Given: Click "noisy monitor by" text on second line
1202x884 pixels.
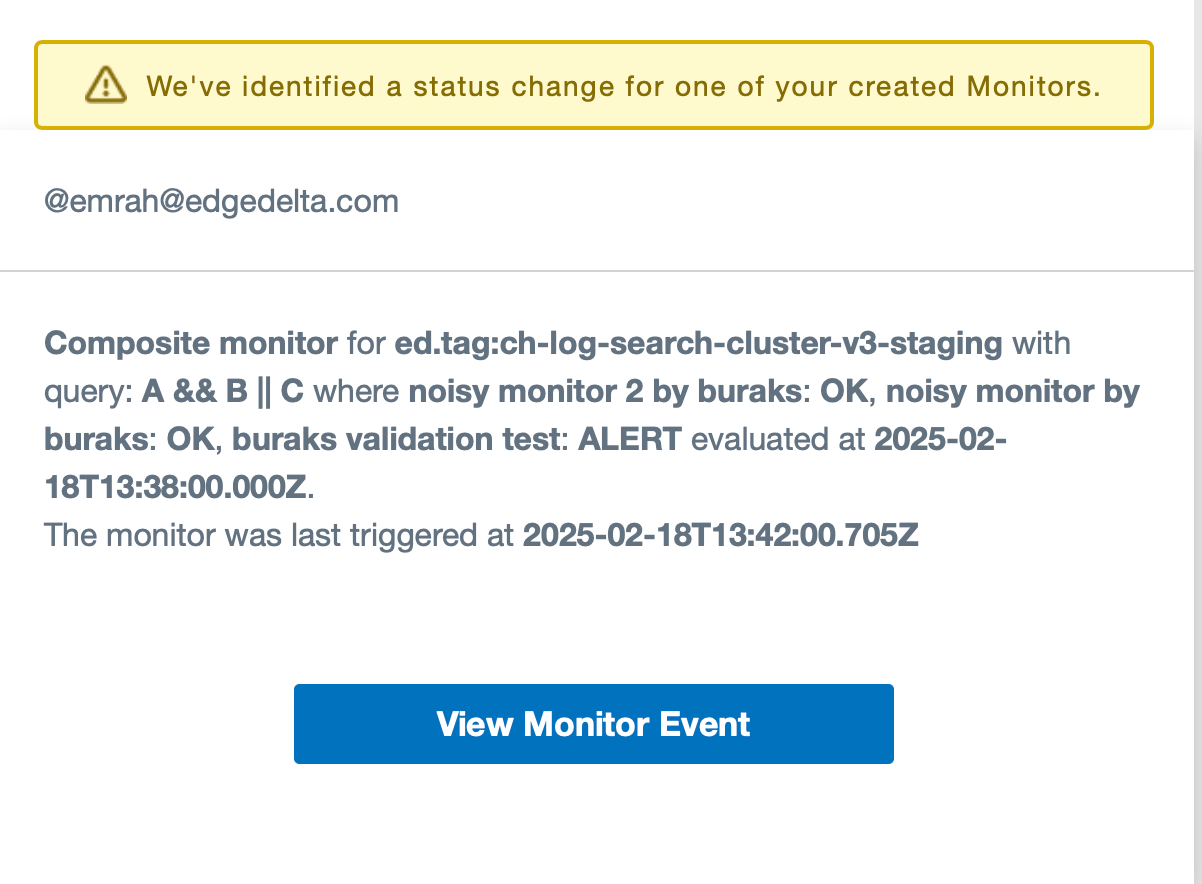Looking at the screenshot, I should (x=1014, y=392).
